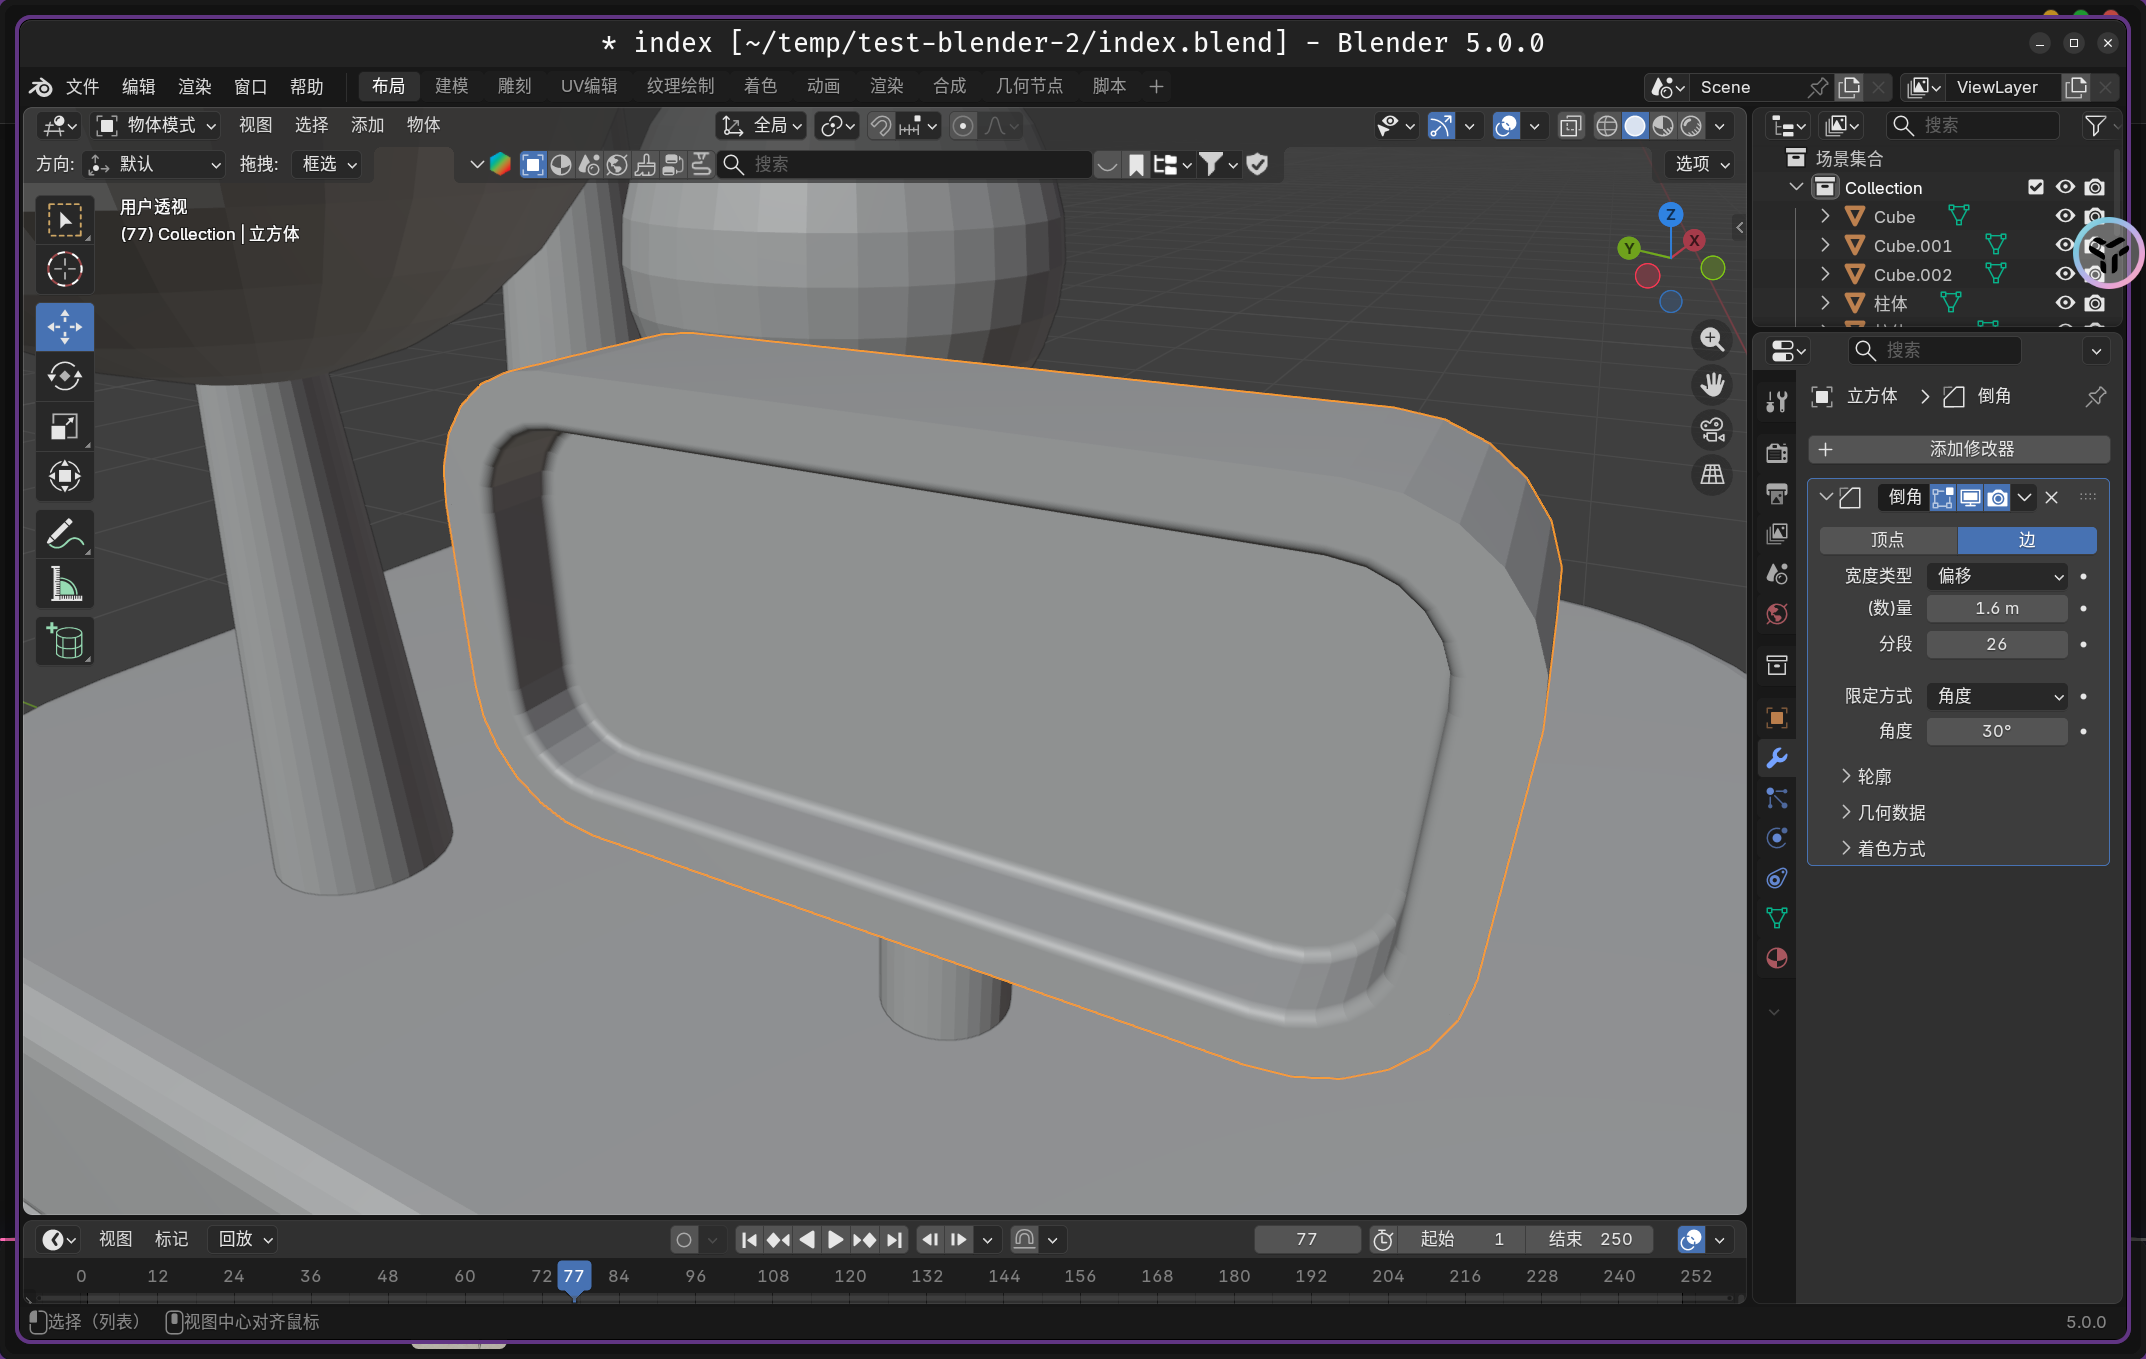This screenshot has height=1359, width=2146.
Task: Open the Modifiers properties tab wrench icon
Action: coord(1777,758)
